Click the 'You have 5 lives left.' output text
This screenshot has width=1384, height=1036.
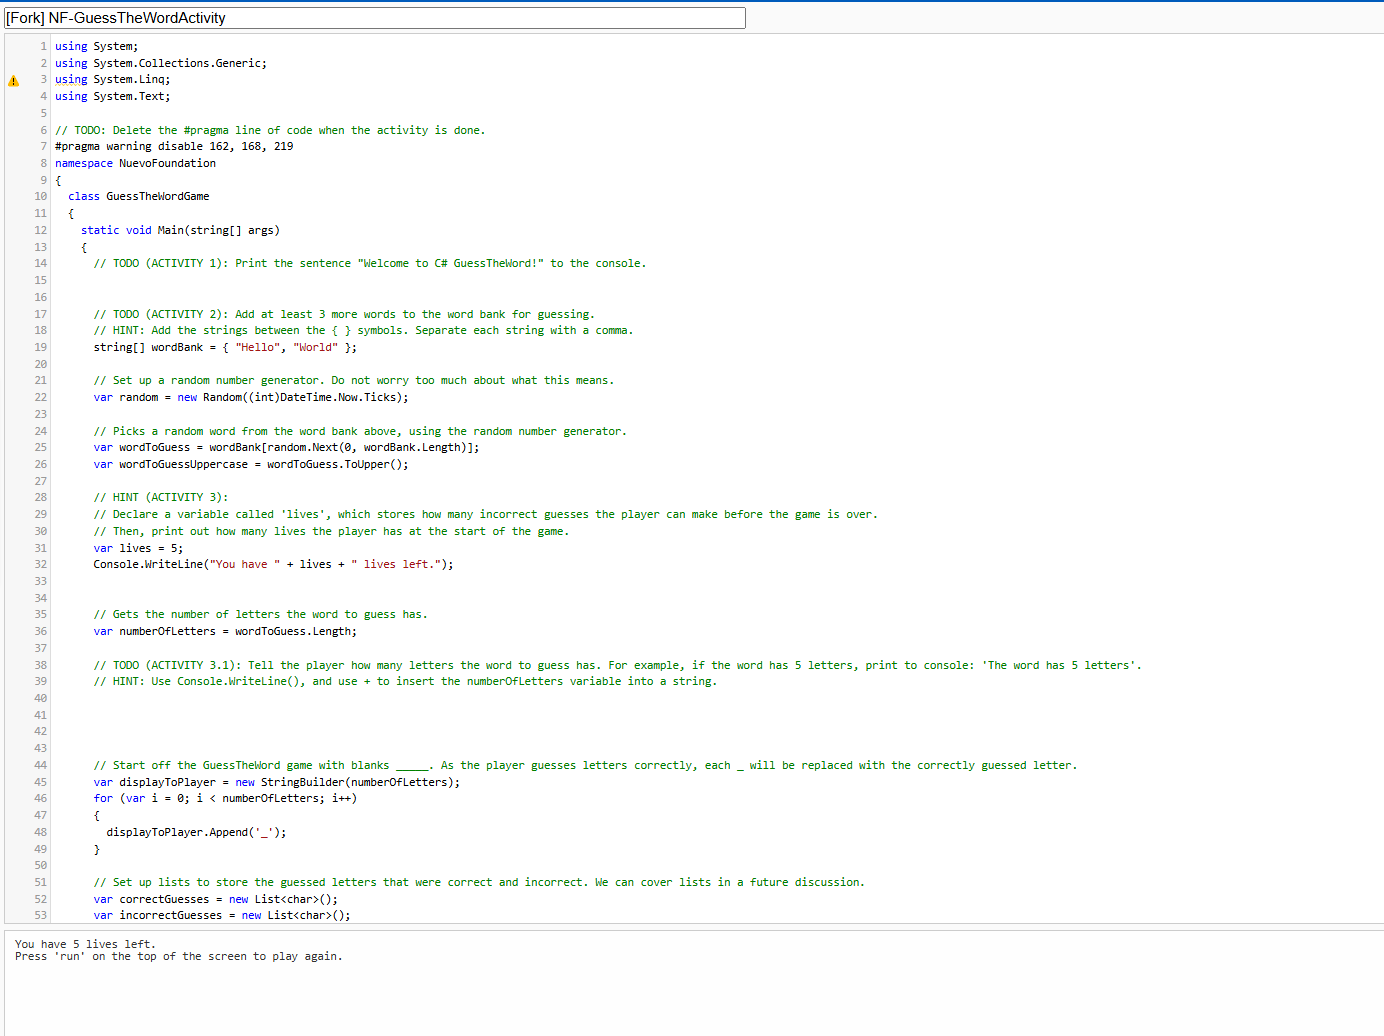(x=85, y=943)
